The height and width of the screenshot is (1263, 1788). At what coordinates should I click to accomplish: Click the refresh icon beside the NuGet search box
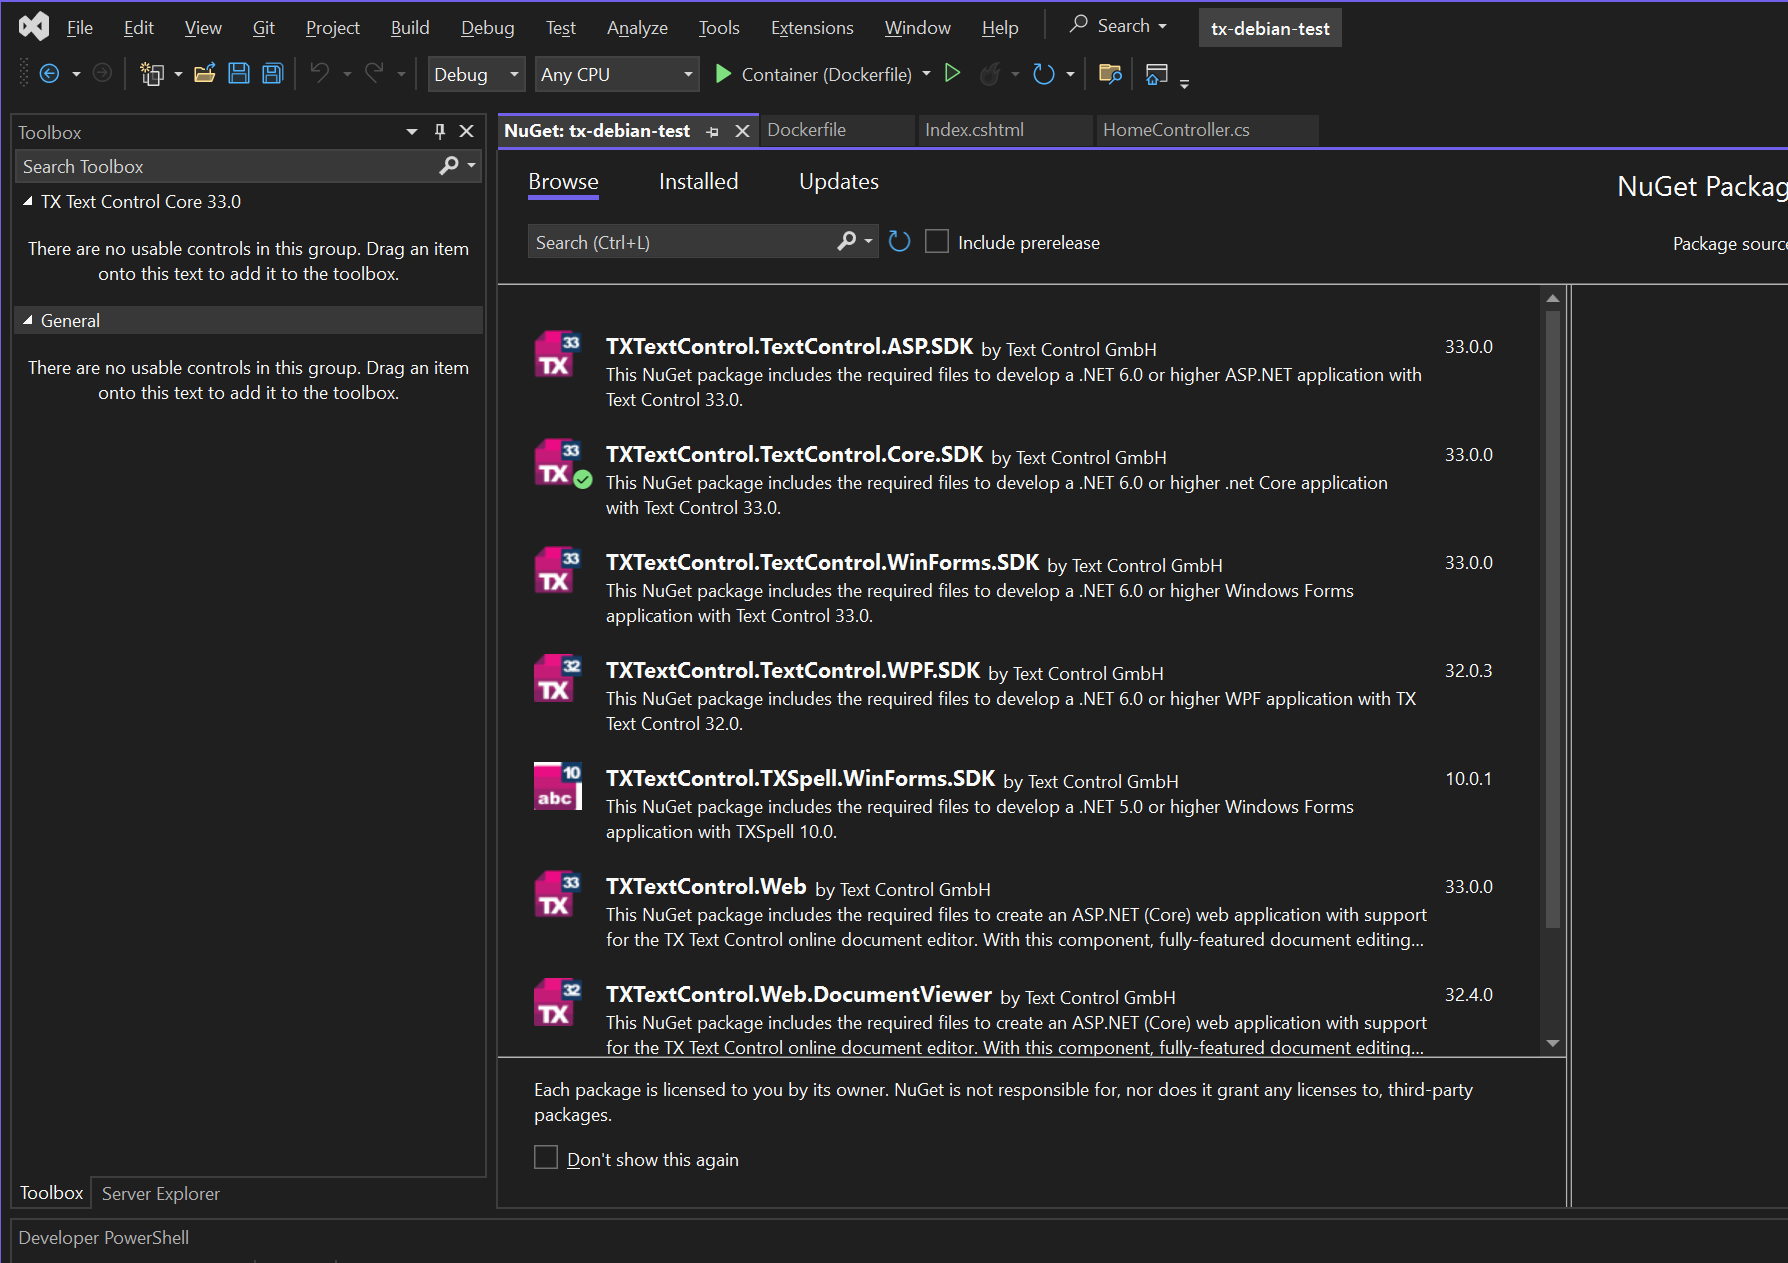pos(899,242)
